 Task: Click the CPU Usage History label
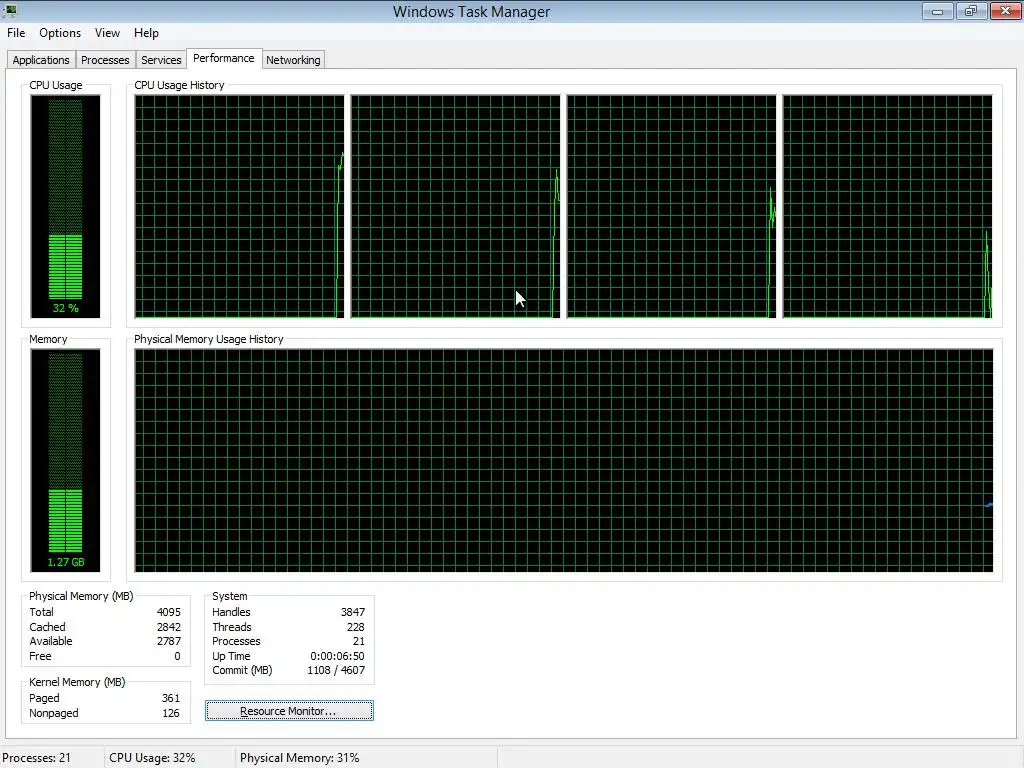[179, 85]
